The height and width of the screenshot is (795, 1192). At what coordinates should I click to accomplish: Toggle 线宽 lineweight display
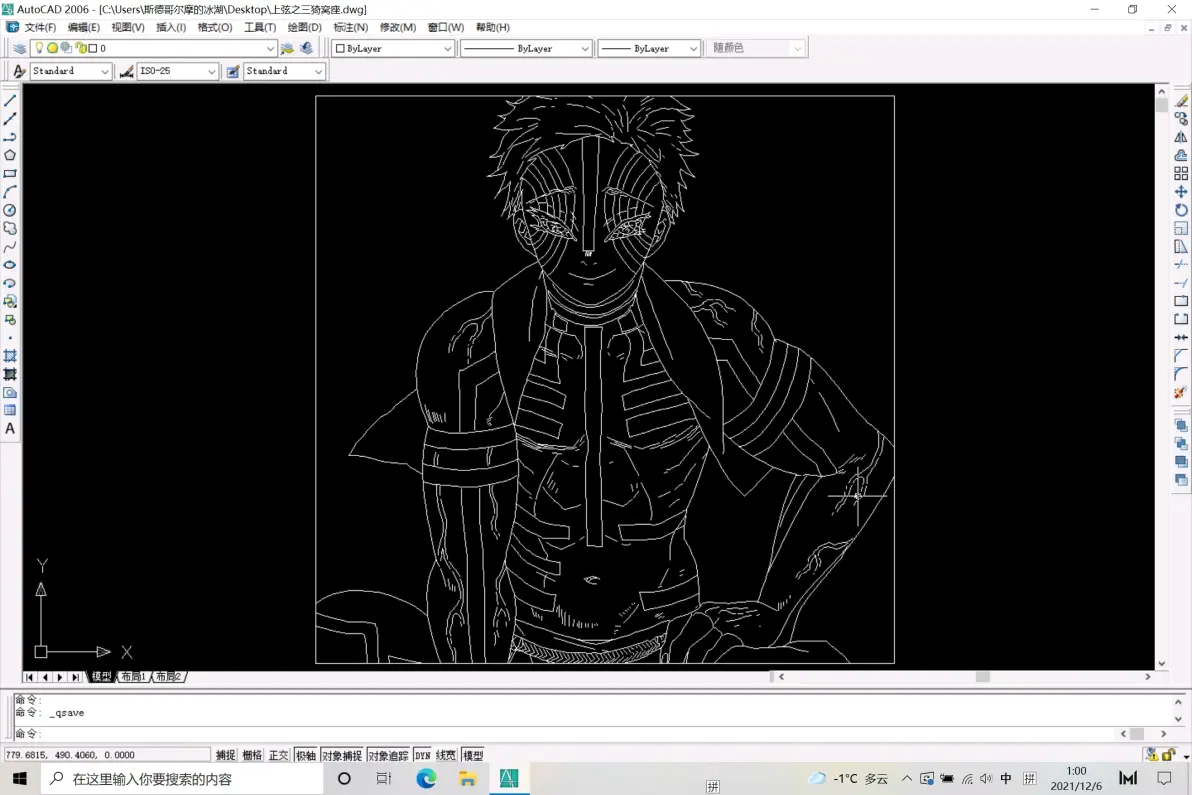[x=445, y=755]
